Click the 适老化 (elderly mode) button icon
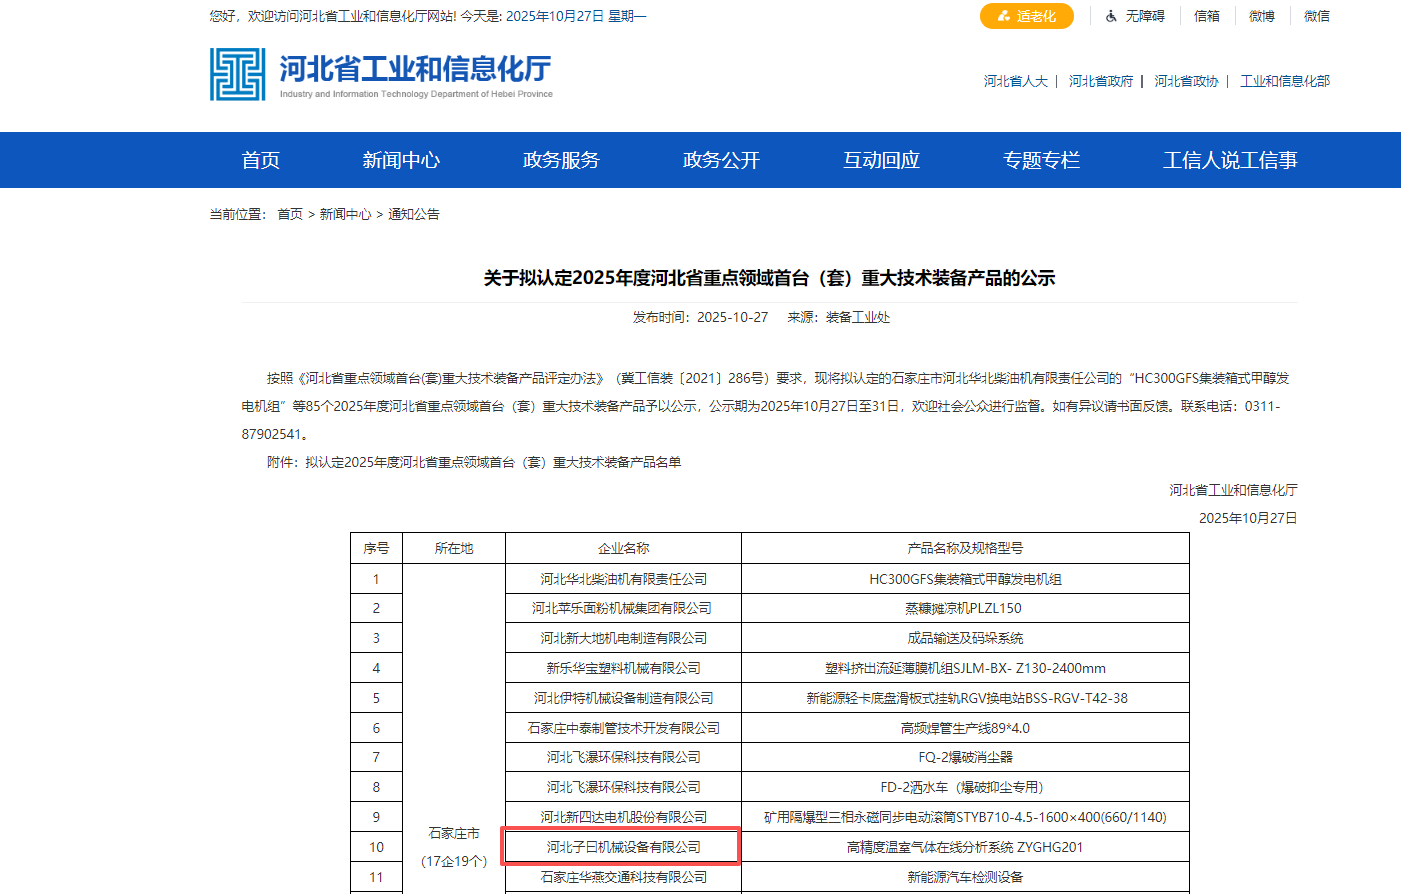The width and height of the screenshot is (1401, 894). click(1001, 16)
